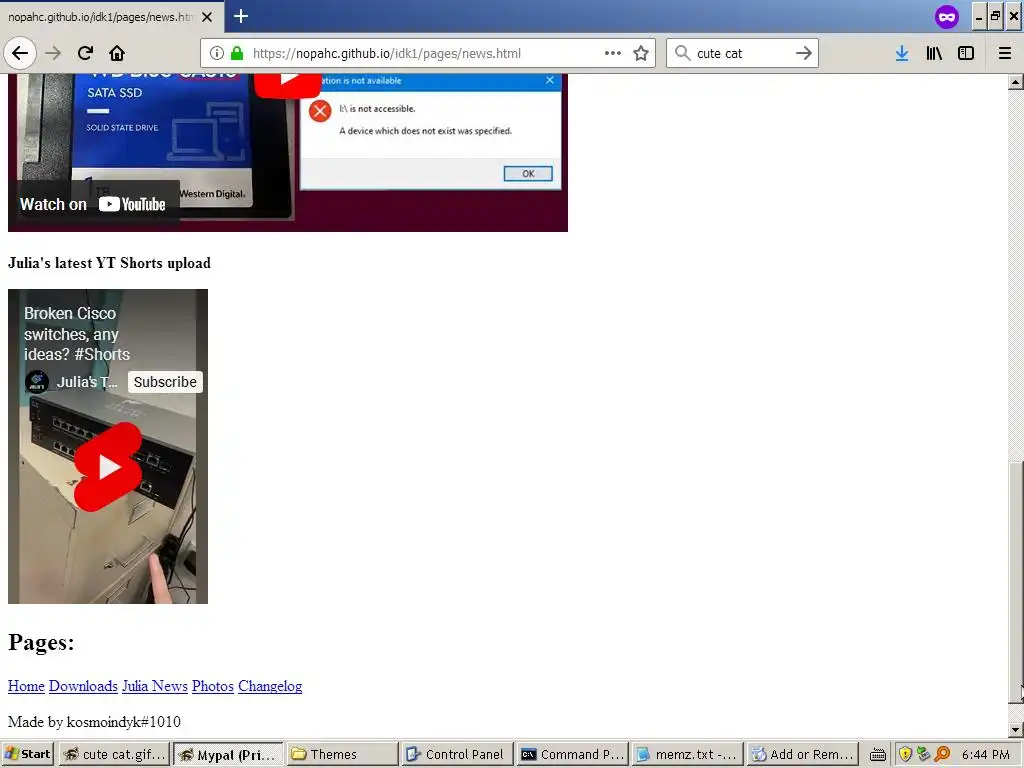Go back to the previous page
1024x768 pixels.
tap(20, 53)
